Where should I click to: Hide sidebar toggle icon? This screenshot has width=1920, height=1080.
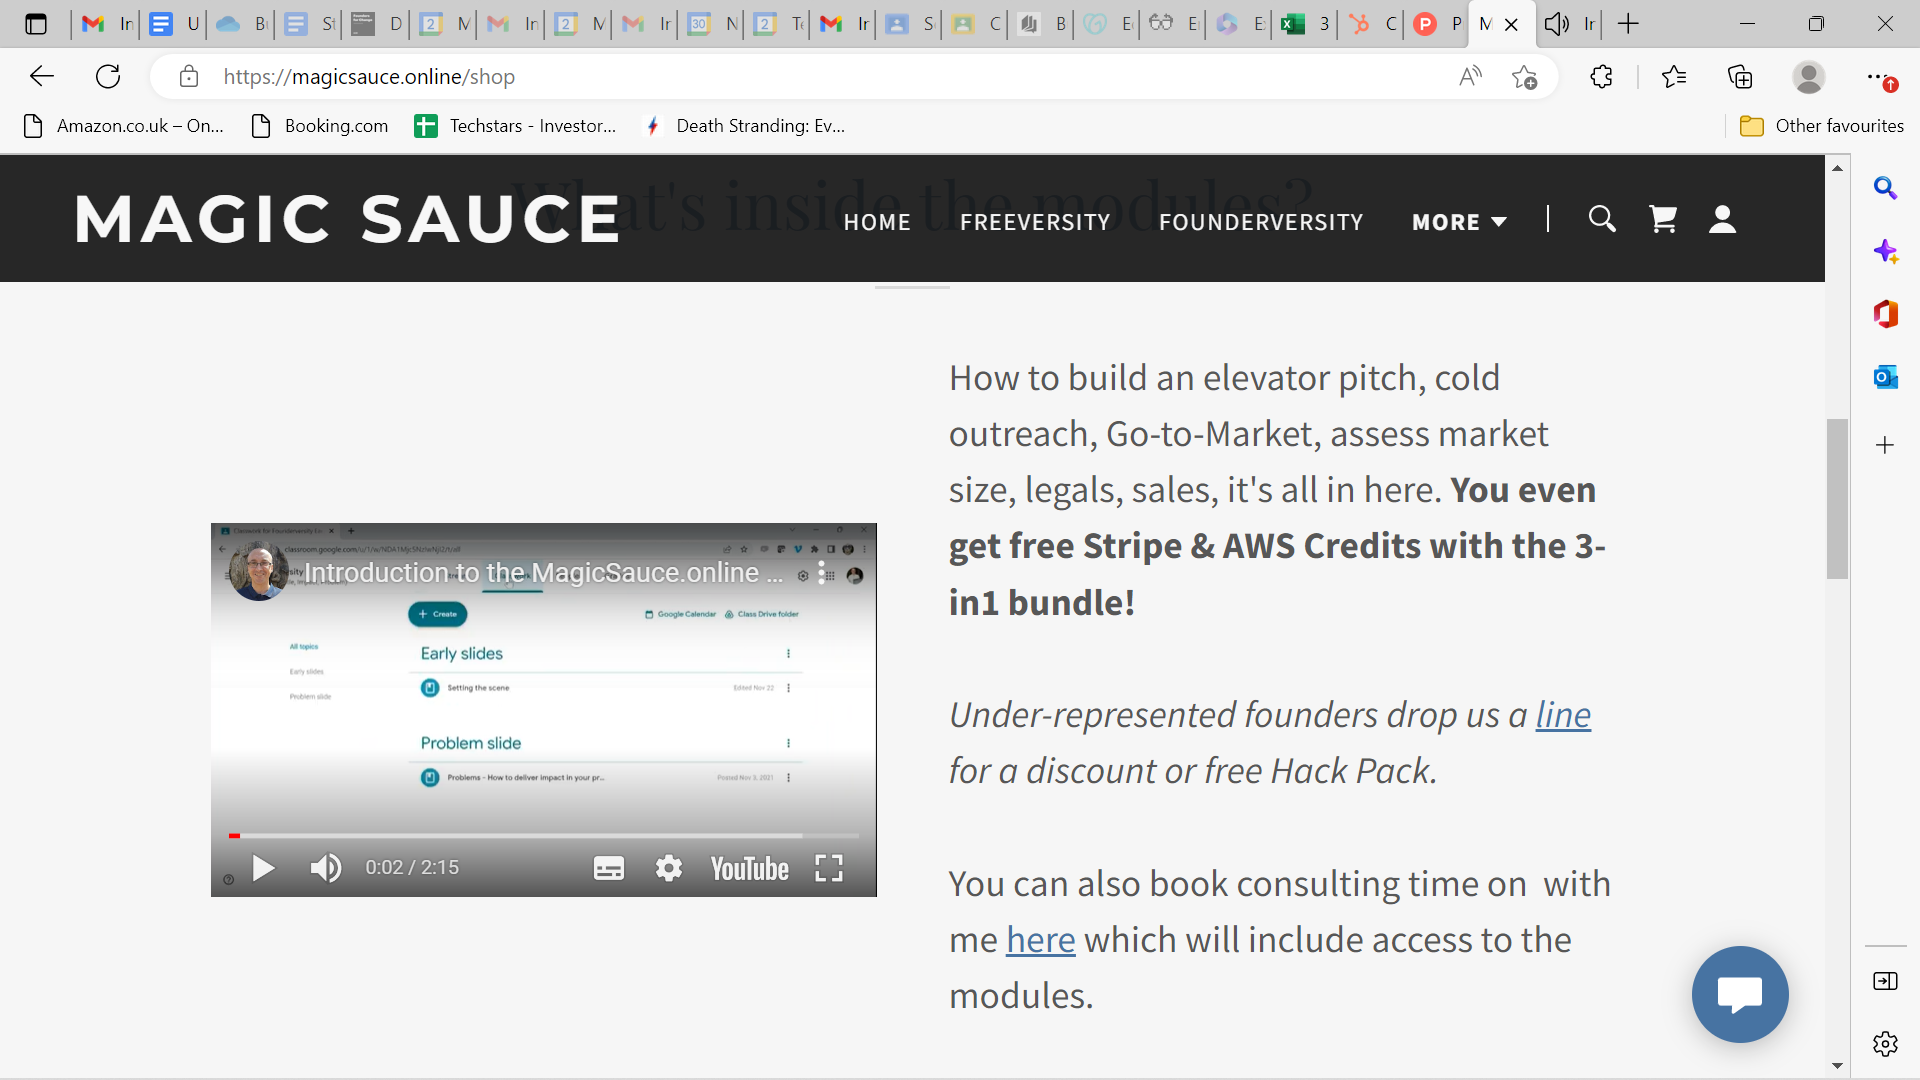[x=1885, y=981]
